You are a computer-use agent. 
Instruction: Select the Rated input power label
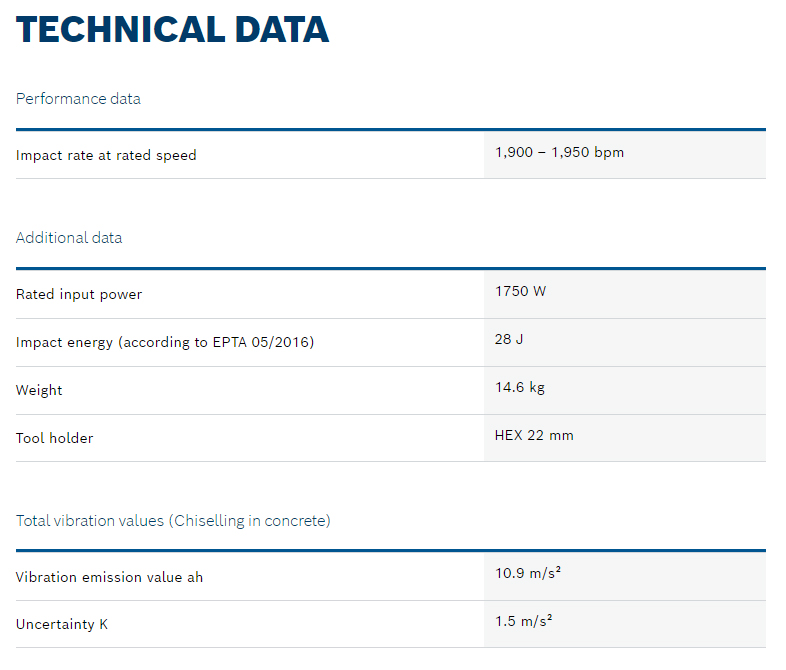click(79, 294)
